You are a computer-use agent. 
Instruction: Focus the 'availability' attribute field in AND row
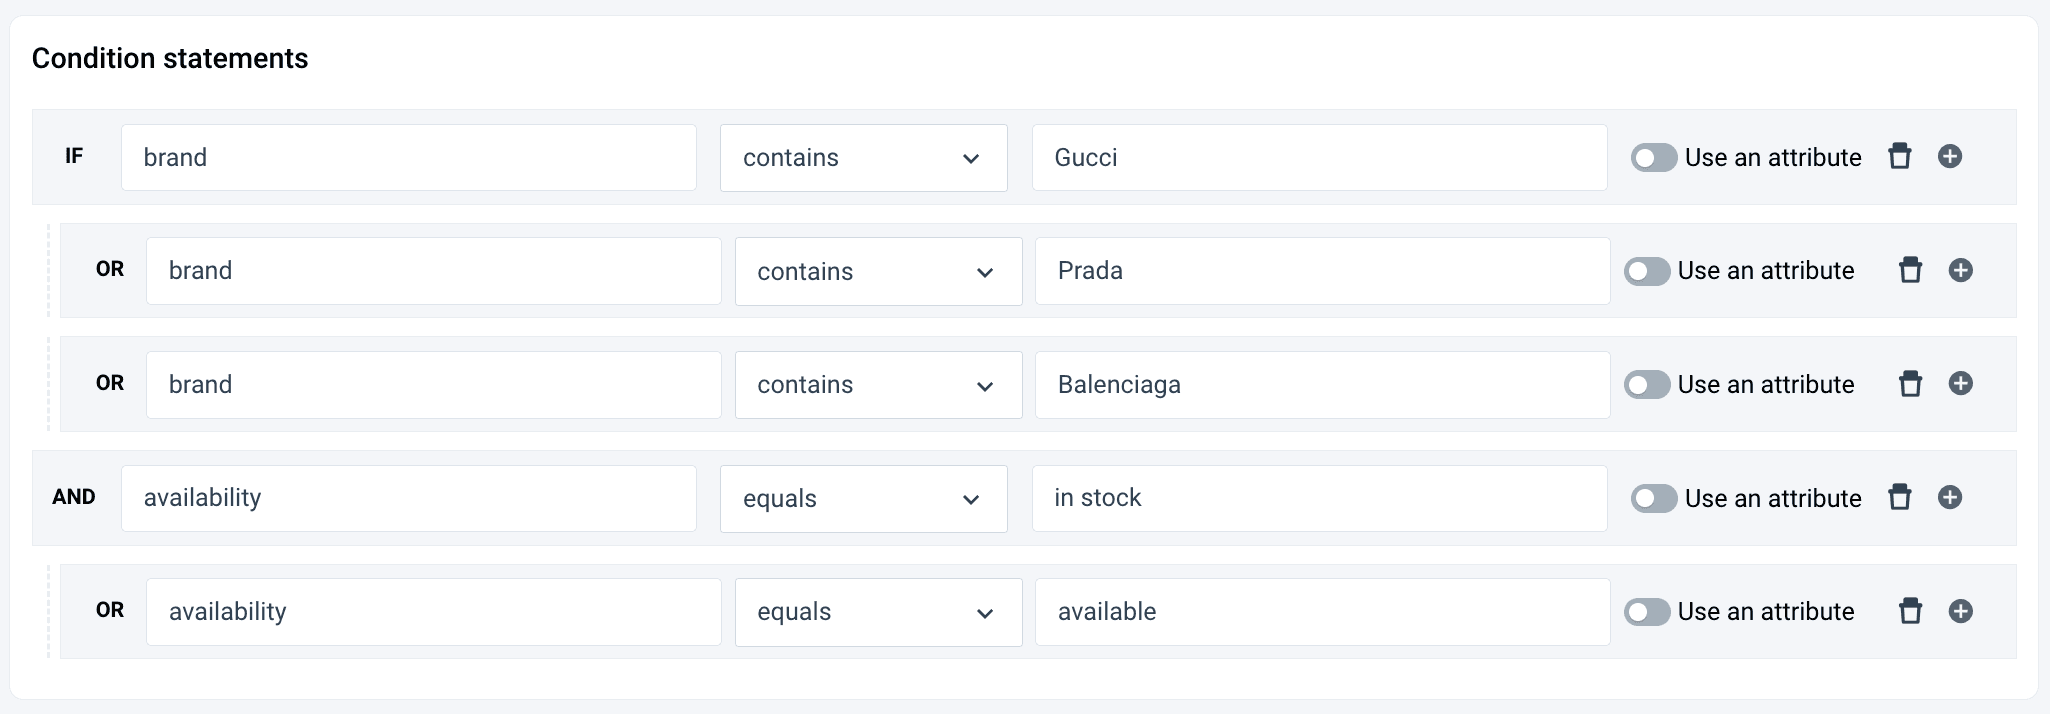pos(408,498)
